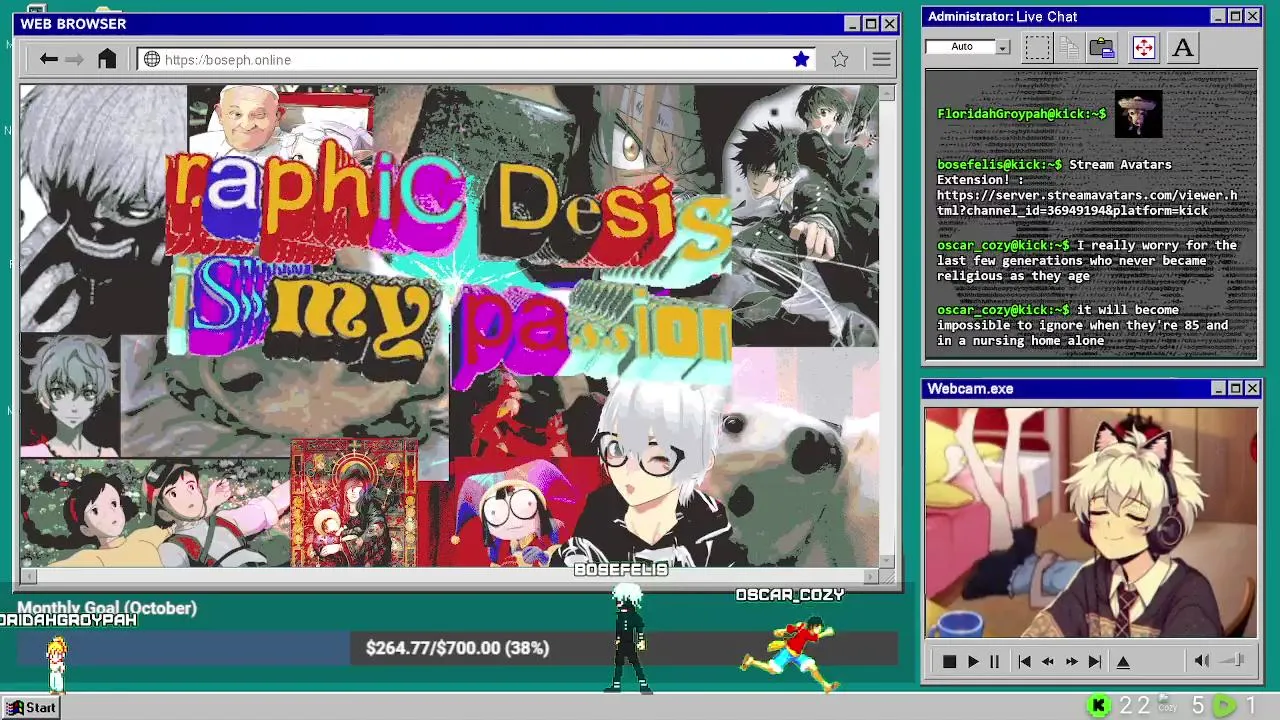Click the filled blue bookmark star
The height and width of the screenshot is (720, 1280).
point(801,59)
